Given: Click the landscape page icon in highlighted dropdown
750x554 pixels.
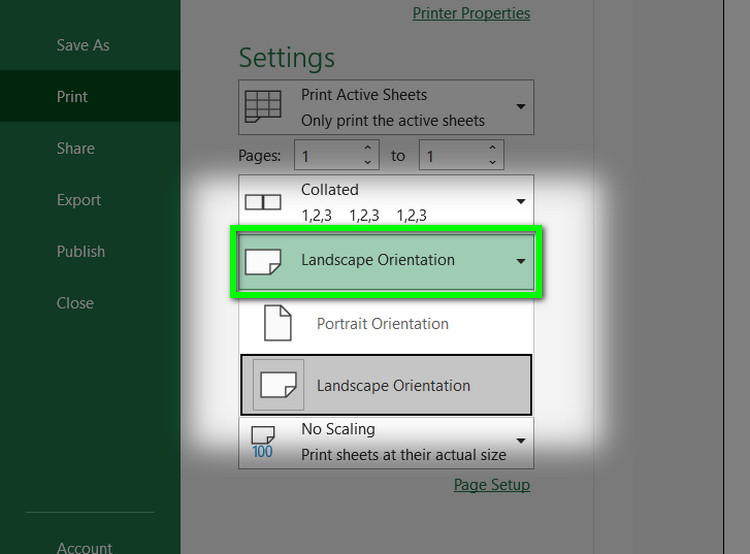Looking at the screenshot, I should pyautogui.click(x=263, y=261).
